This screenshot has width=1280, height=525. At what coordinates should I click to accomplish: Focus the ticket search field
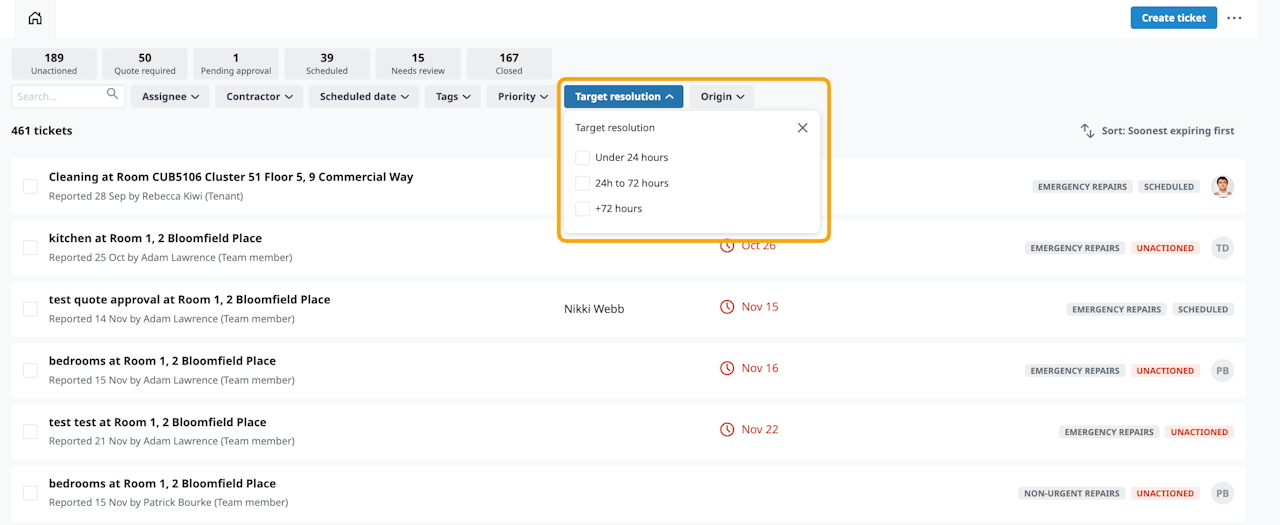pyautogui.click(x=60, y=97)
